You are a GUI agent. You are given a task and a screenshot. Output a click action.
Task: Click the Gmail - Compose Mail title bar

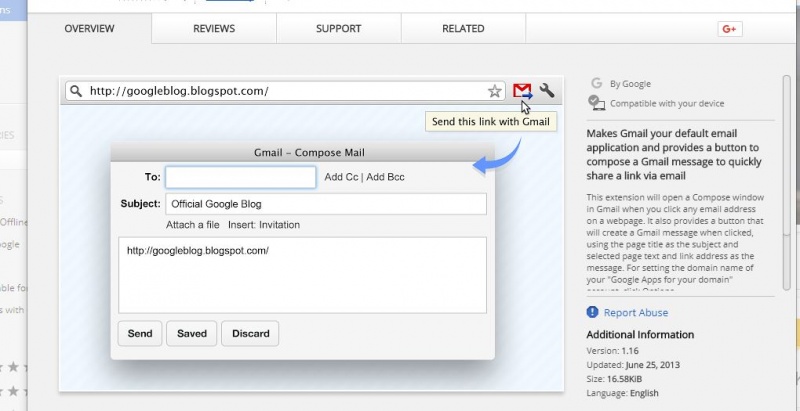tap(303, 152)
